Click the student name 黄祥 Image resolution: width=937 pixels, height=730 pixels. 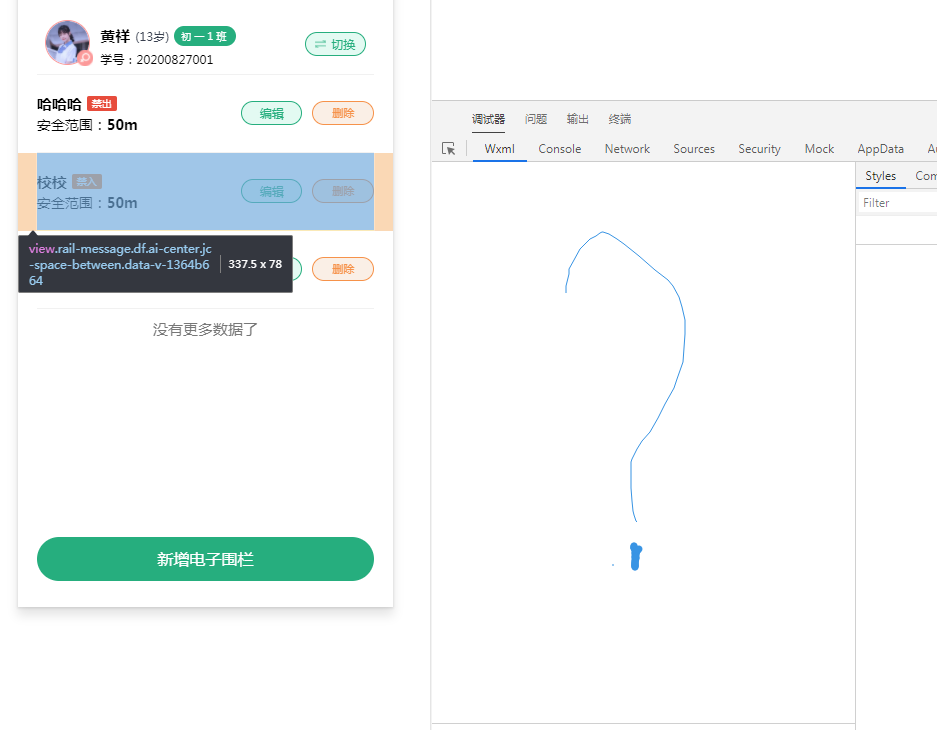point(115,36)
